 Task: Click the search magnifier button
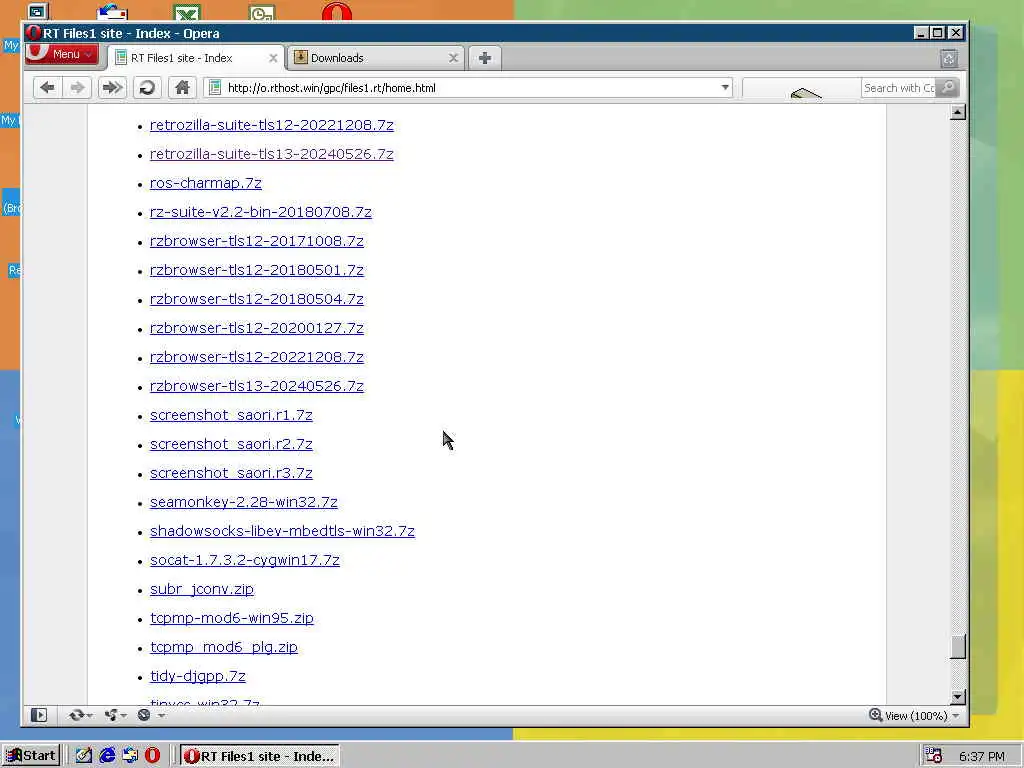[x=948, y=88]
